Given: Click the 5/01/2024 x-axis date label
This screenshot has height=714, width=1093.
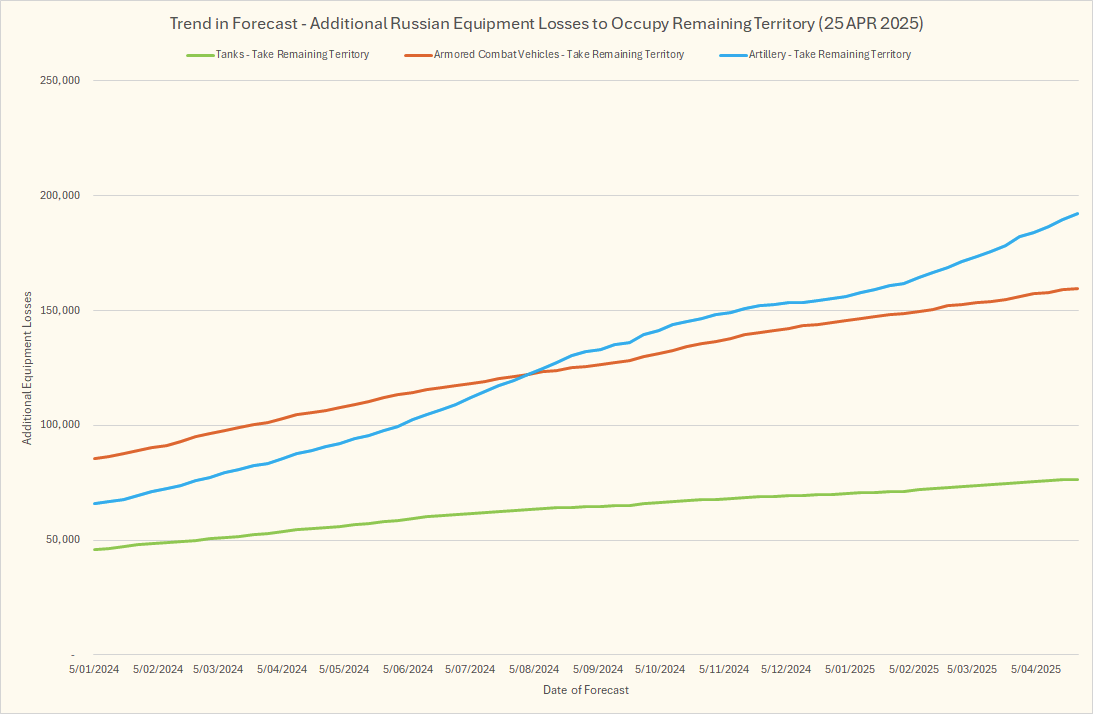Looking at the screenshot, I should click(95, 669).
